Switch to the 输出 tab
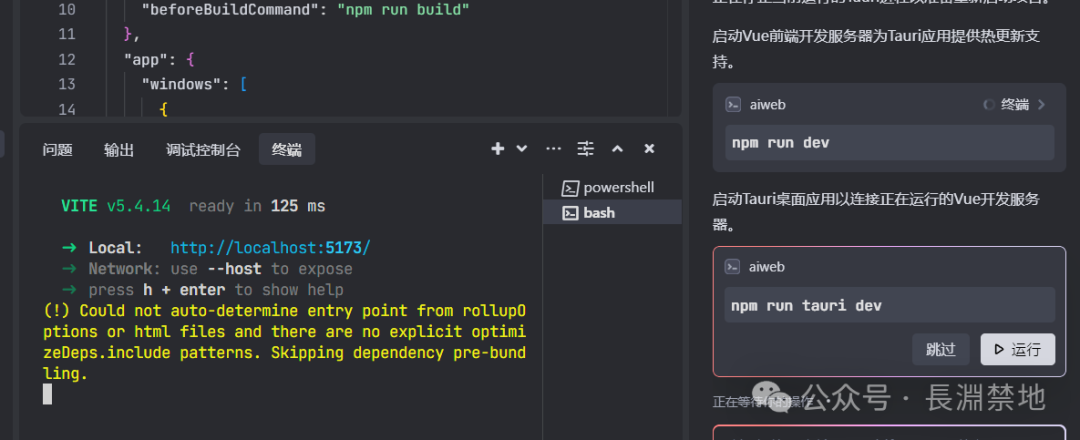 click(x=119, y=149)
